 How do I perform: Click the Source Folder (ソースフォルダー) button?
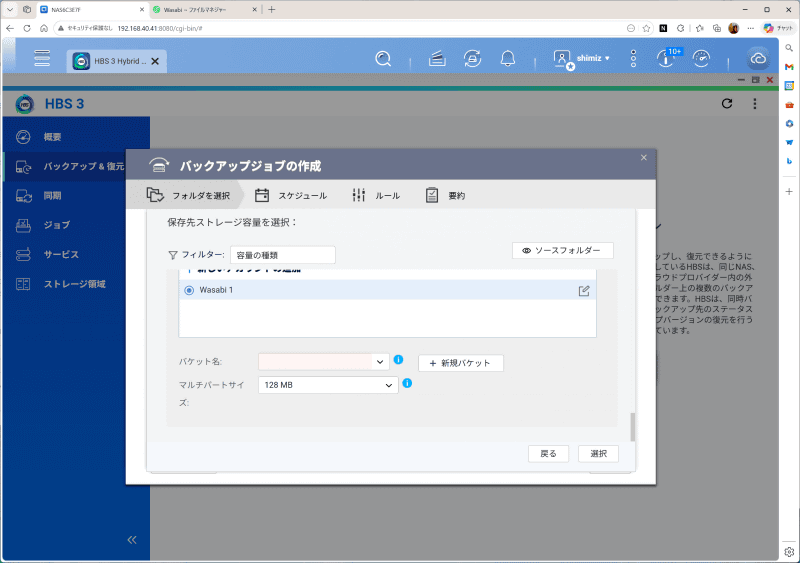point(563,251)
